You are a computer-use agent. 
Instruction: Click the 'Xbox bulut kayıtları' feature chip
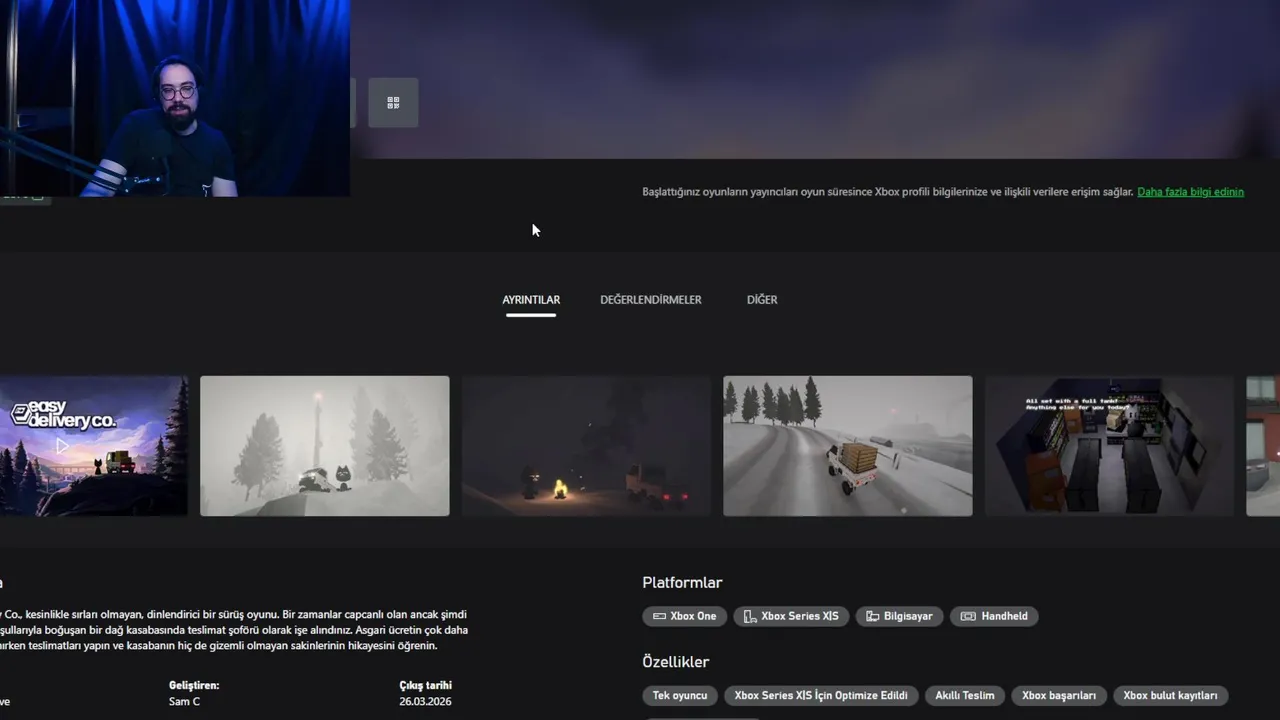1170,696
